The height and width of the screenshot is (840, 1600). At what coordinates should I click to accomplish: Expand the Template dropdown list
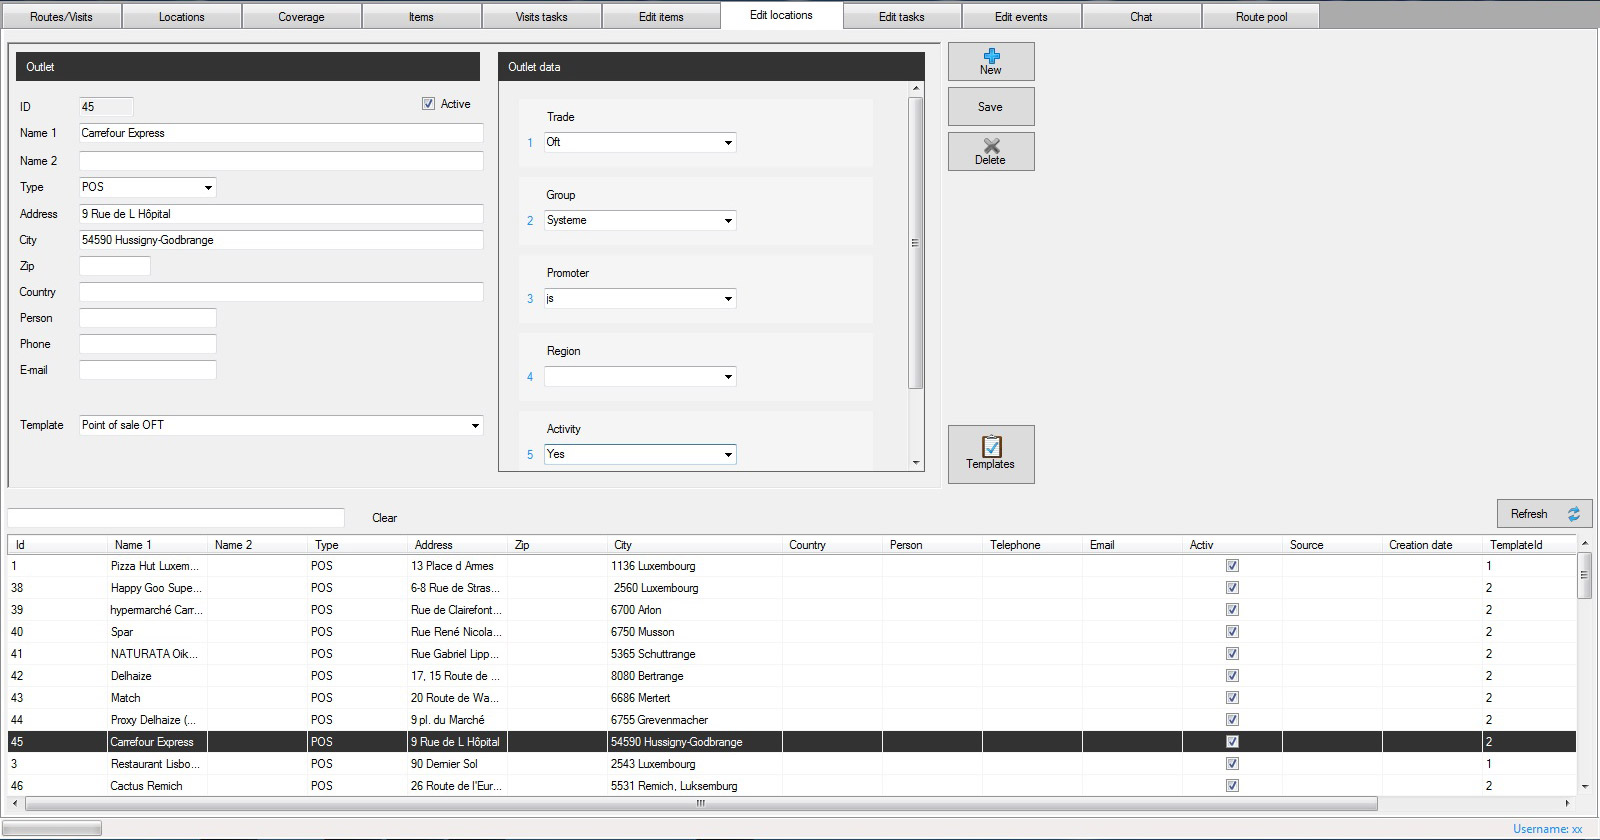pyautogui.click(x=475, y=426)
